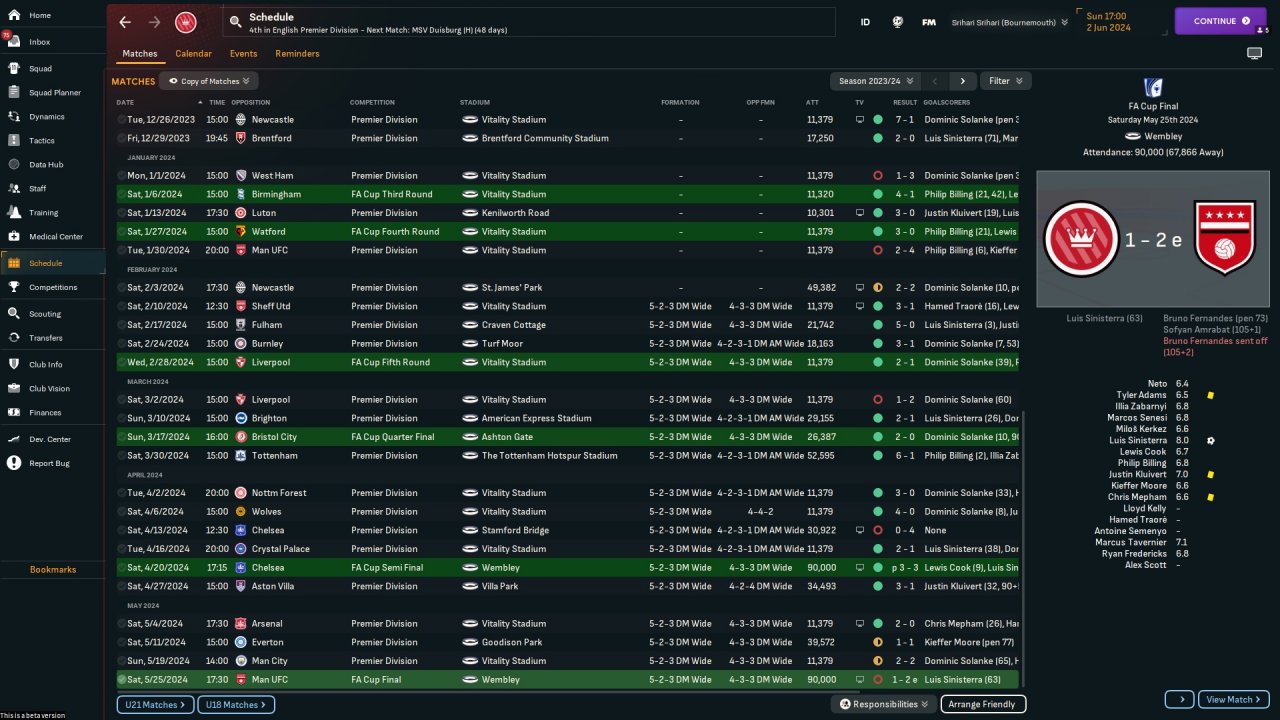Image resolution: width=1280 pixels, height=720 pixels.
Task: Open the FM menu icon
Action: pos(929,22)
